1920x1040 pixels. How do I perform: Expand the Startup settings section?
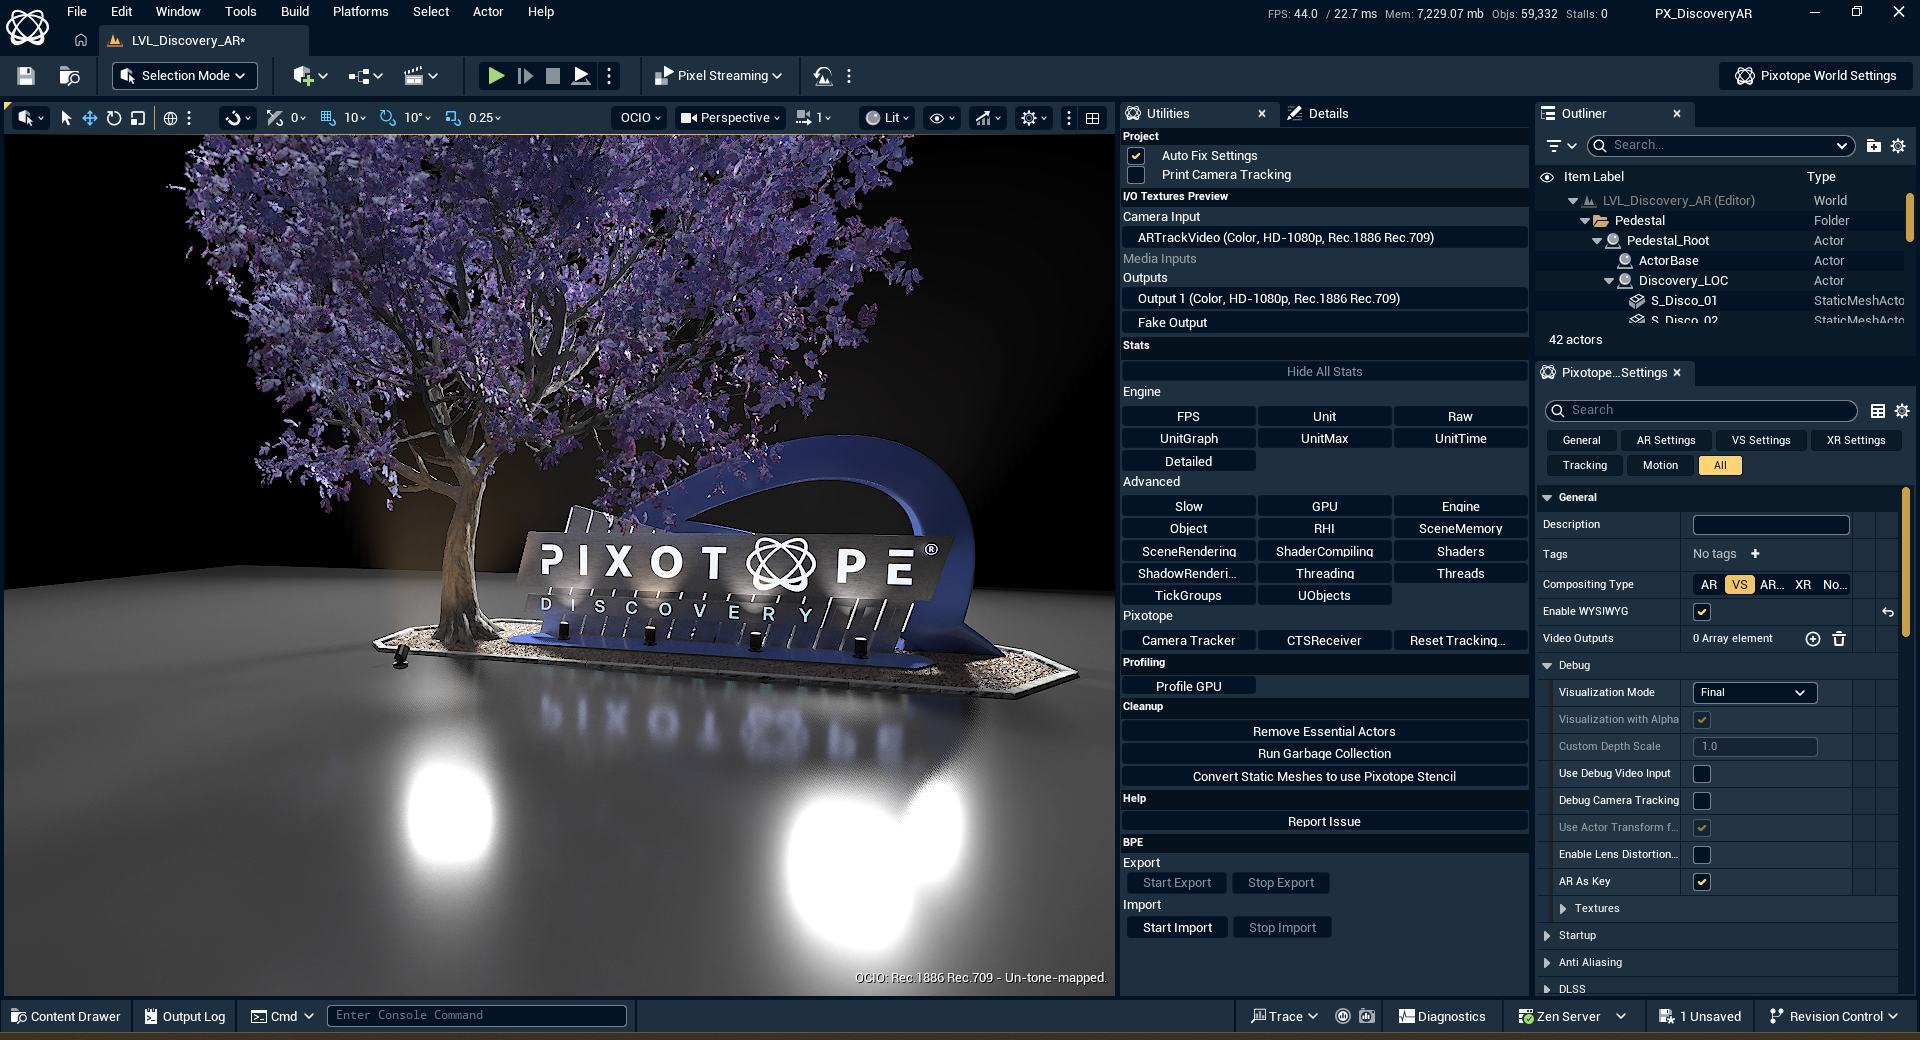point(1548,936)
